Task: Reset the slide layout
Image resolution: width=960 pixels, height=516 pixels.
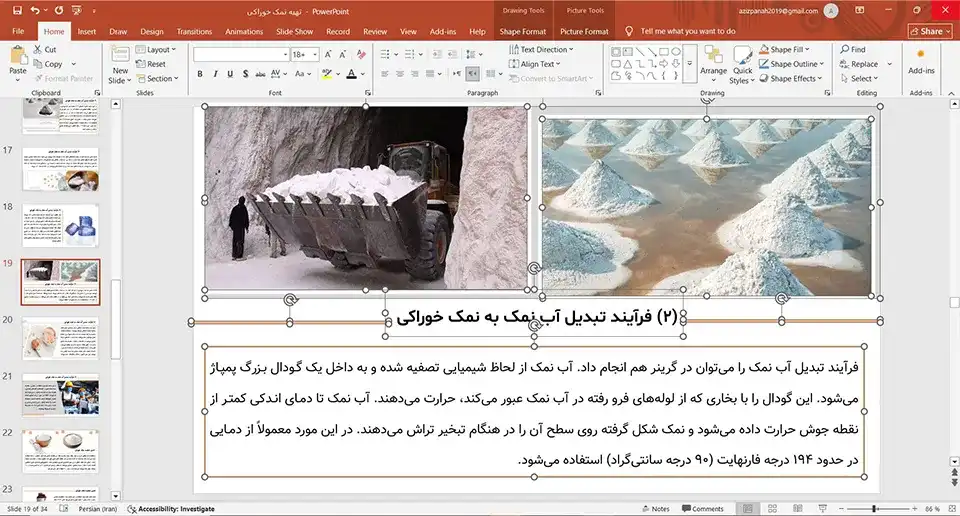Action: (151, 64)
